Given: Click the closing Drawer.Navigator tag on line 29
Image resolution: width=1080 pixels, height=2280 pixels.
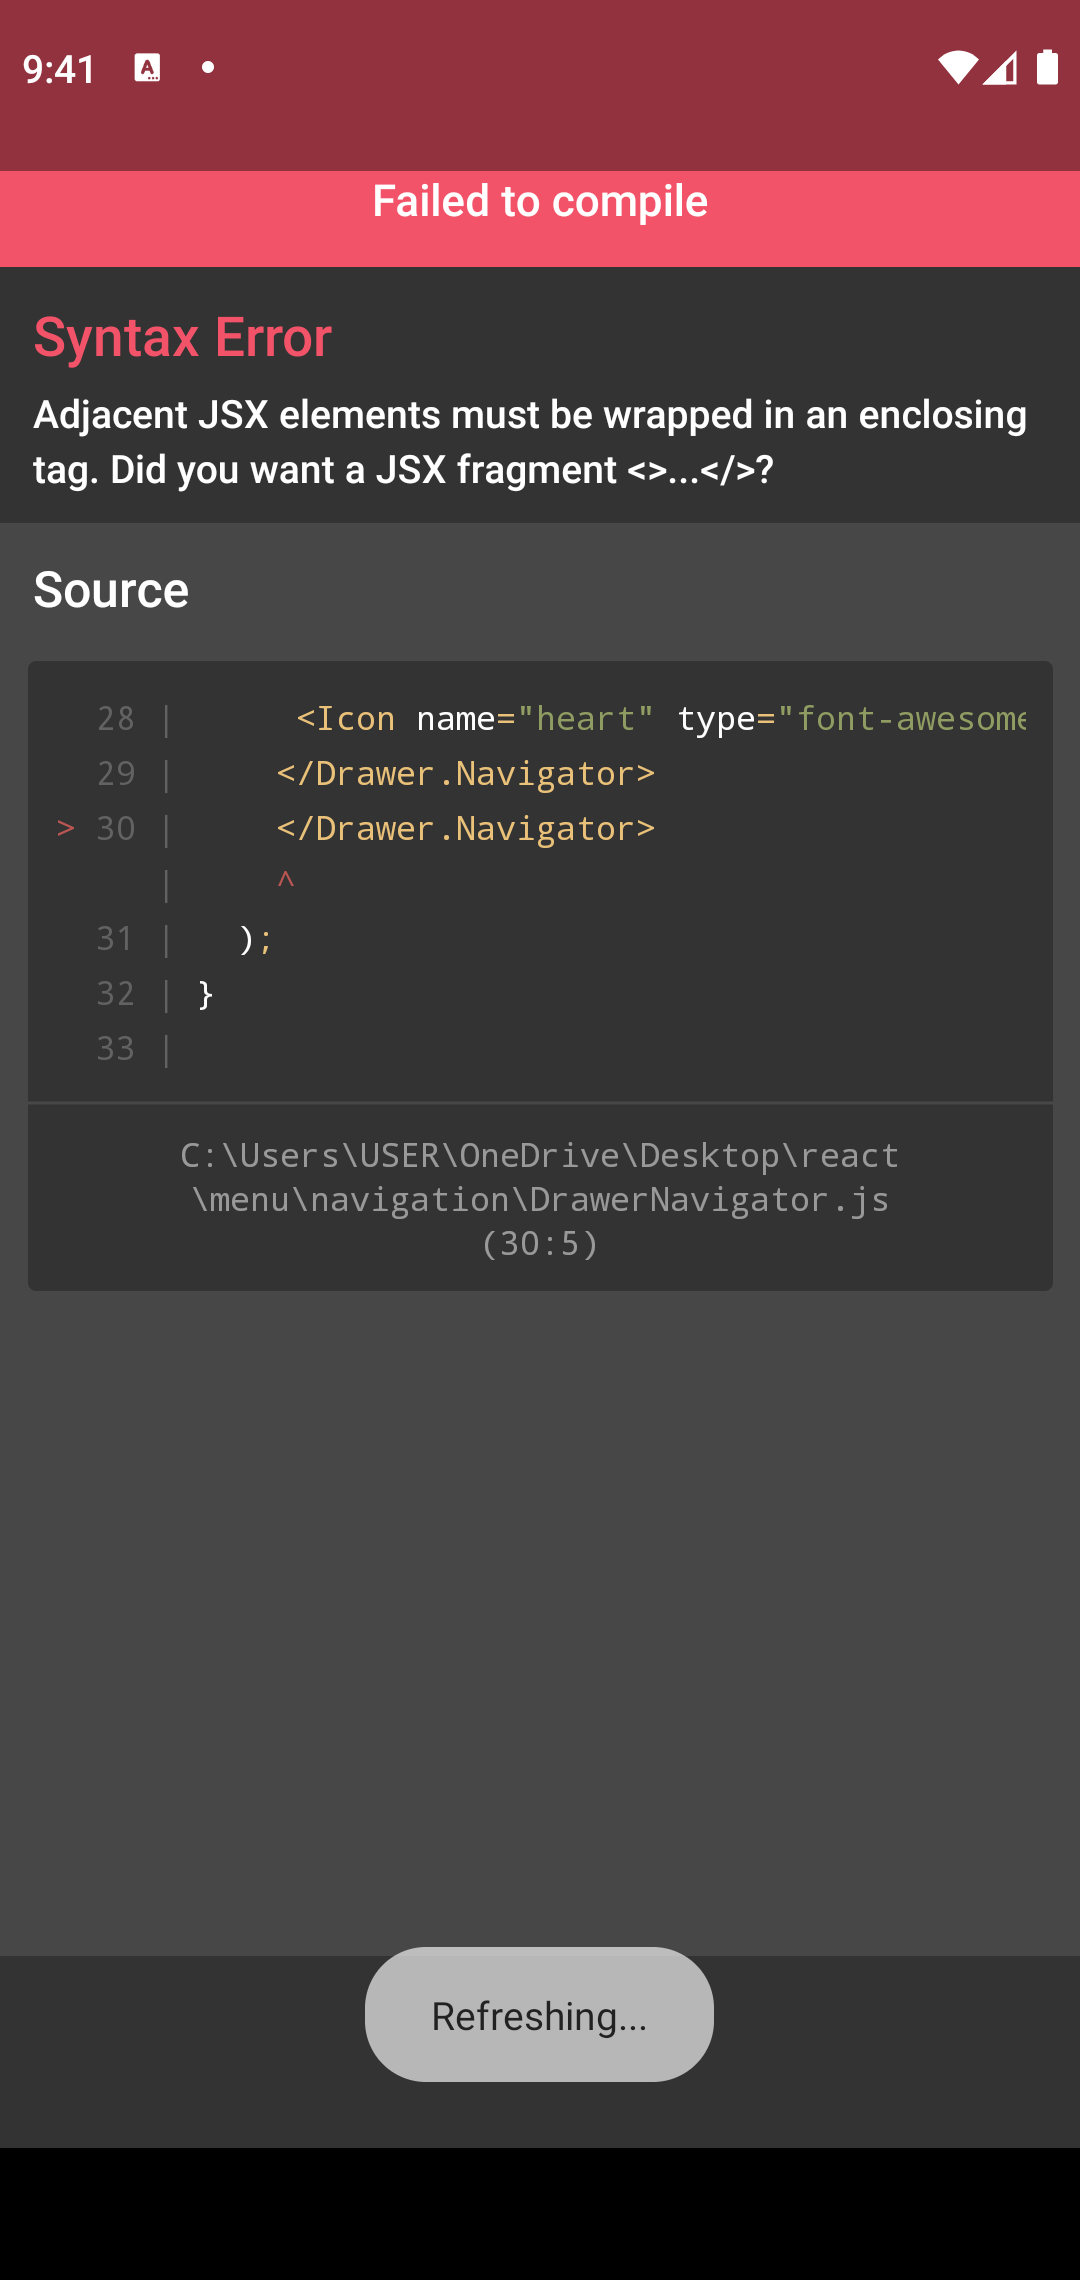Looking at the screenshot, I should [466, 773].
